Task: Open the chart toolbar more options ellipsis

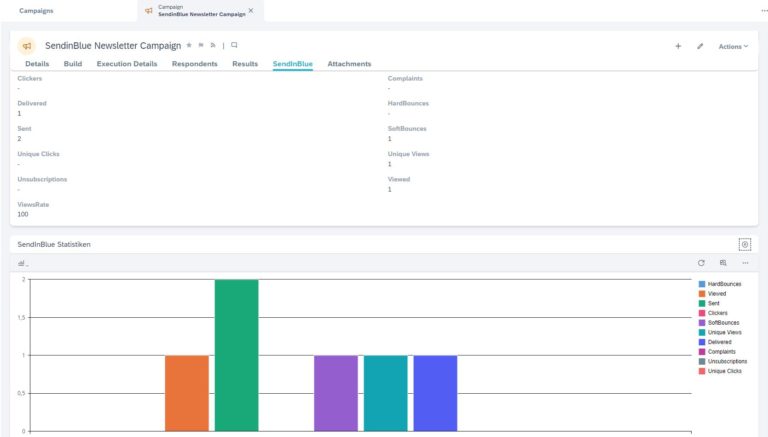Action: 745,263
